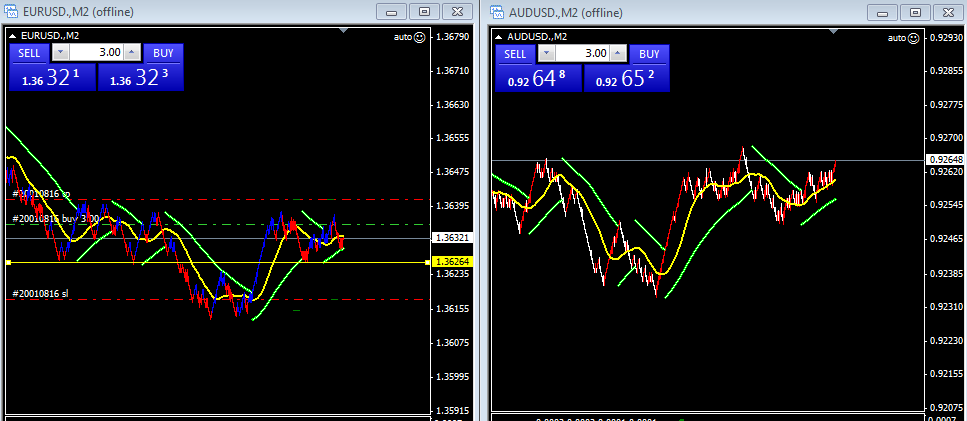Screen dimensions: 967x421
Task: Click AUDUSD buy price 0.92 65 tile
Action: tap(627, 78)
